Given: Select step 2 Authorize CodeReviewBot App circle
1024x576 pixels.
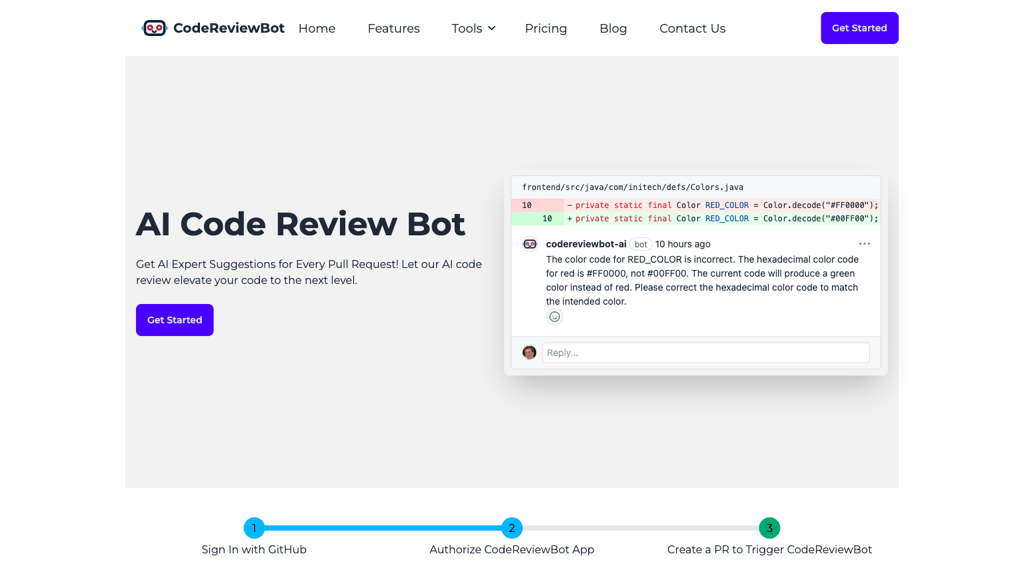Looking at the screenshot, I should (x=512, y=527).
